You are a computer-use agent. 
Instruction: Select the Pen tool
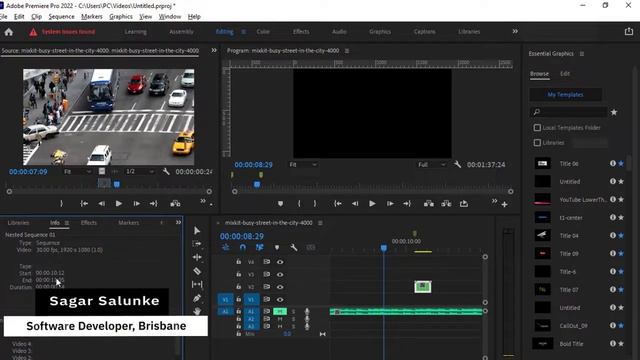pos(197,298)
